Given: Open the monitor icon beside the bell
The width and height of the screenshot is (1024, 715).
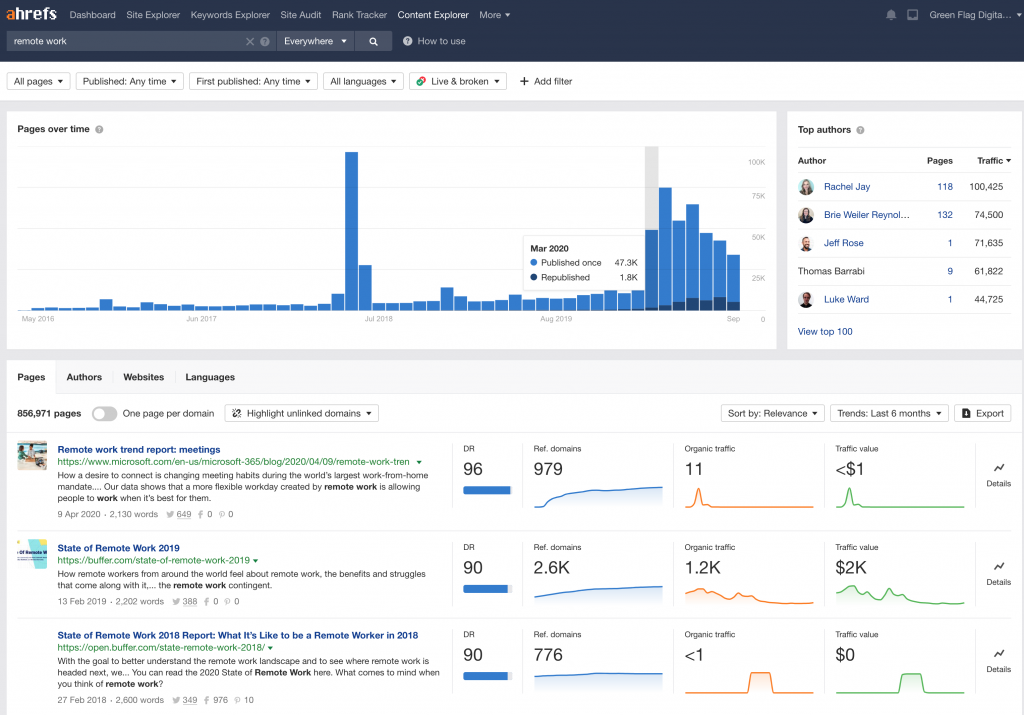Looking at the screenshot, I should [x=912, y=14].
